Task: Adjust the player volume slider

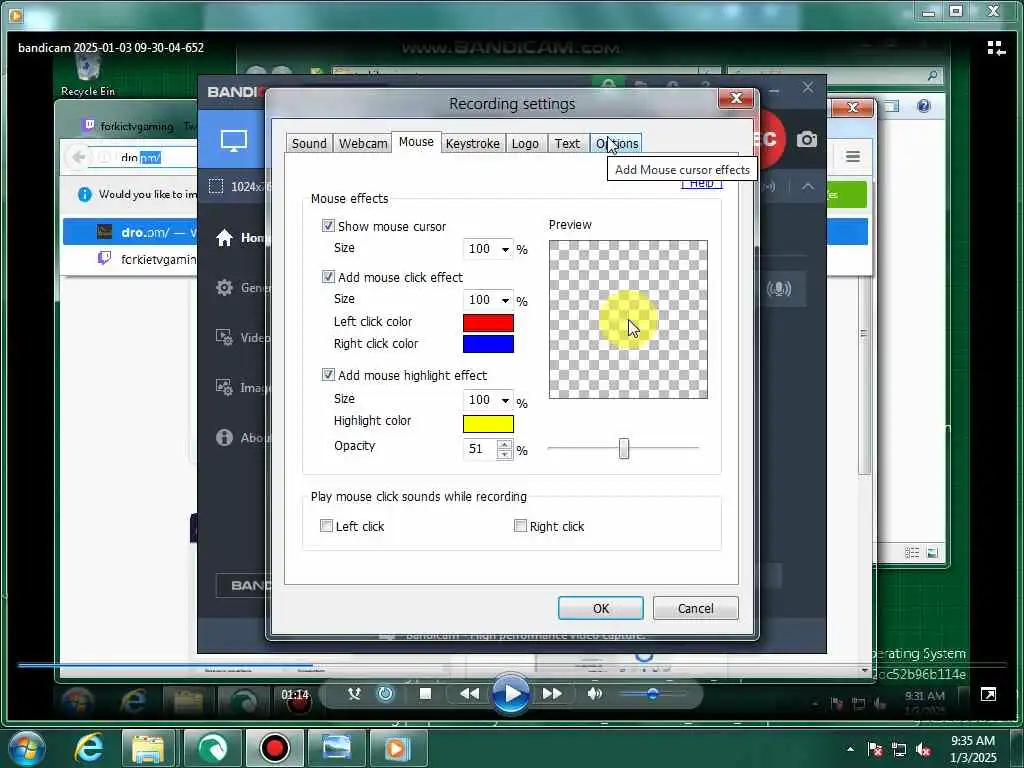Action: point(652,694)
